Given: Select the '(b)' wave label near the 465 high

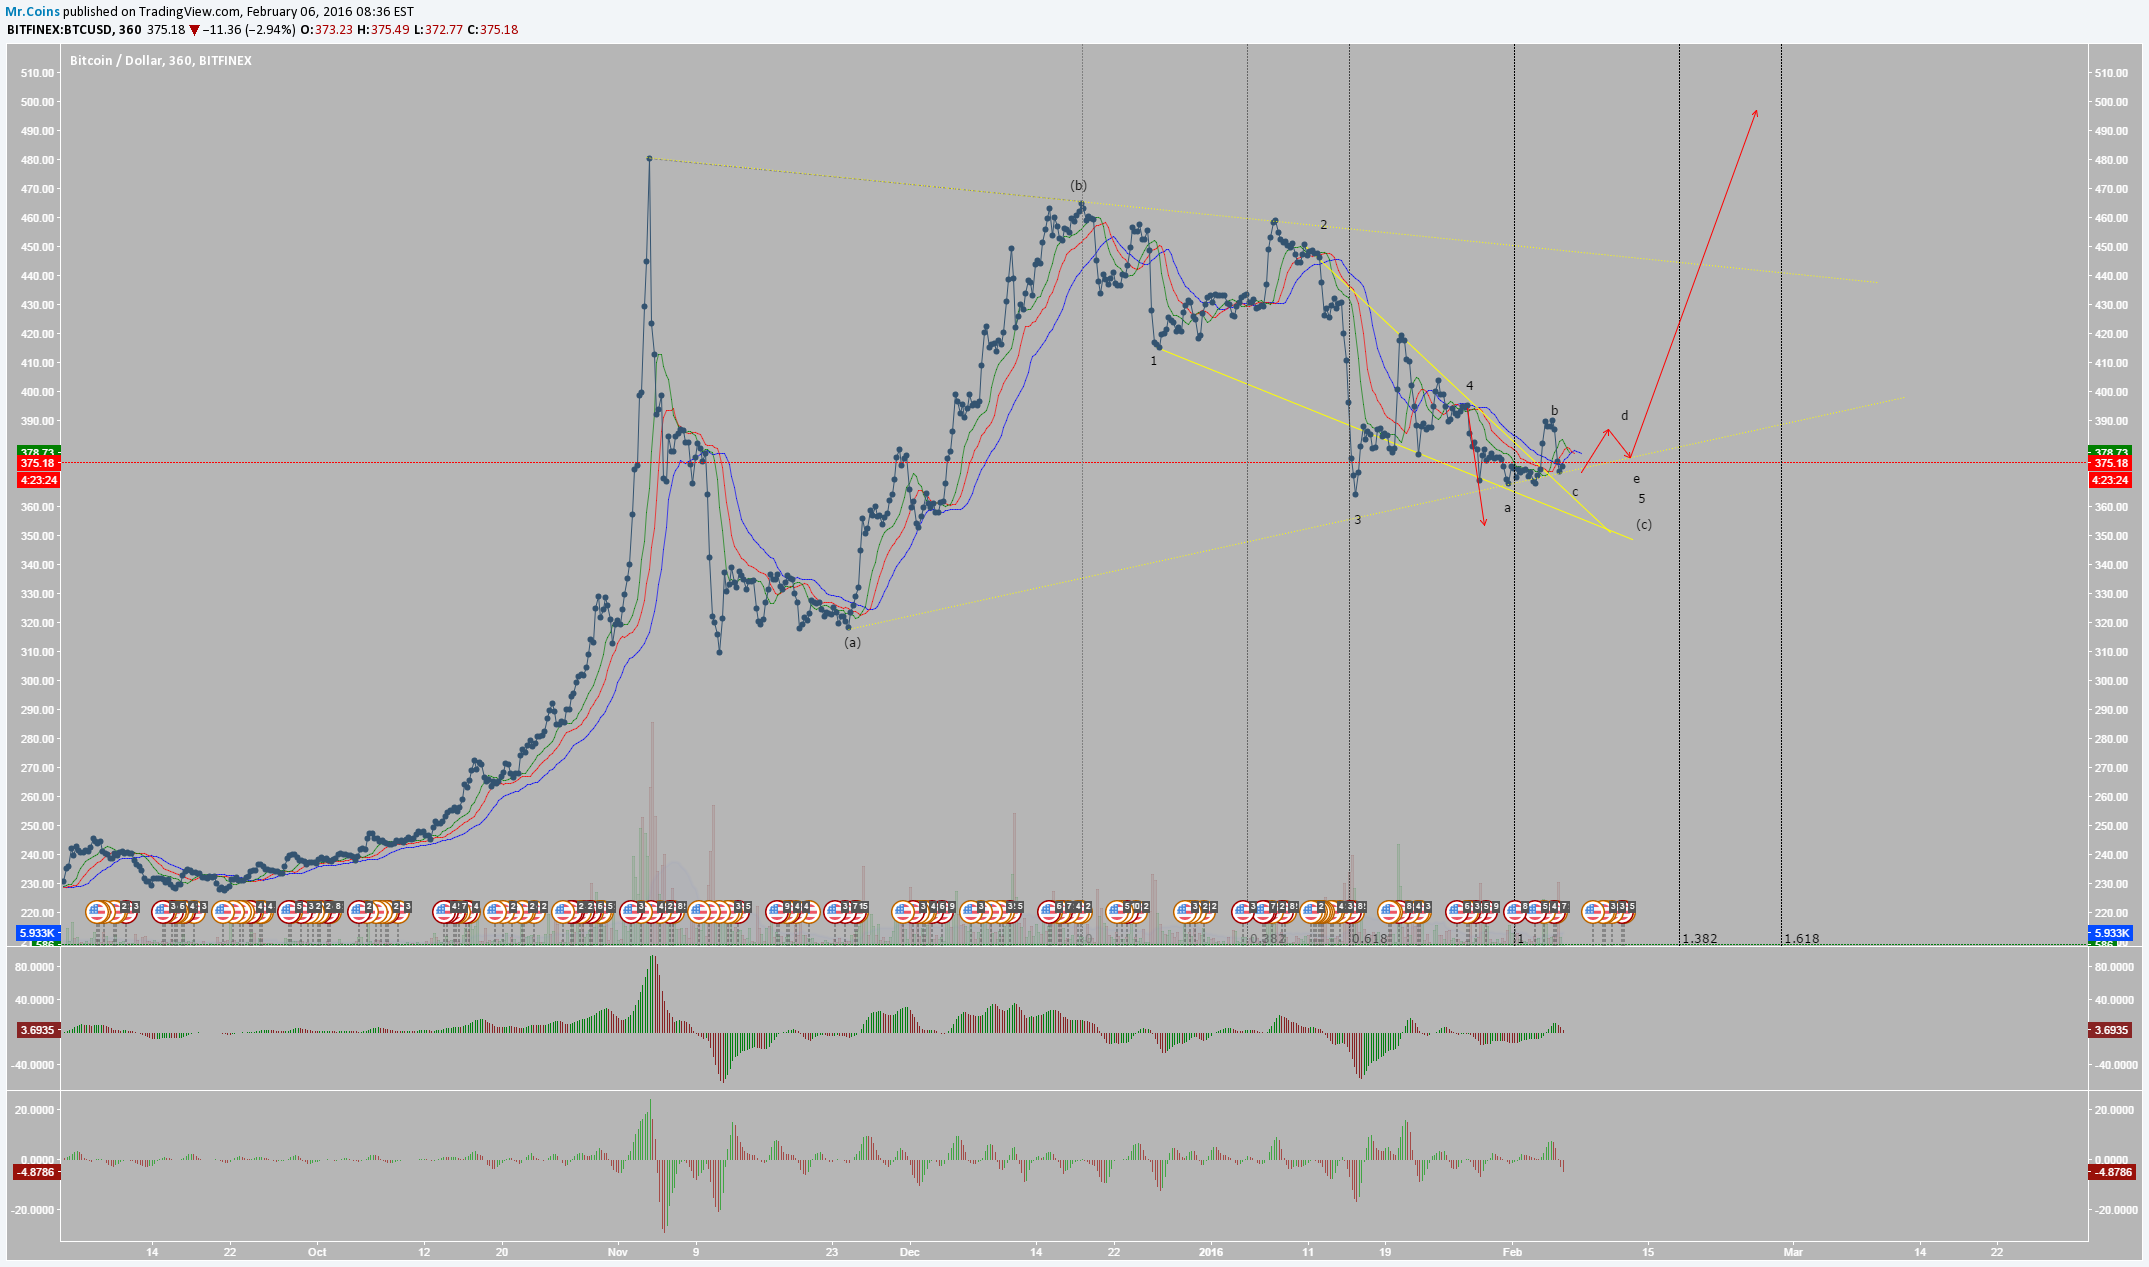Looking at the screenshot, I should pos(1078,186).
